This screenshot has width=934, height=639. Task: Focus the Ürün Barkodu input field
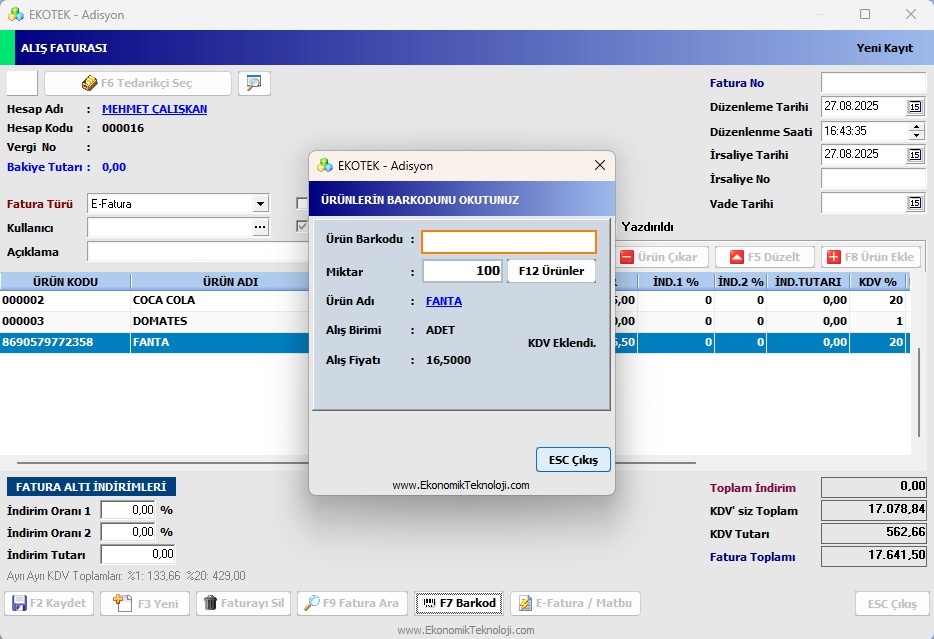pos(509,242)
